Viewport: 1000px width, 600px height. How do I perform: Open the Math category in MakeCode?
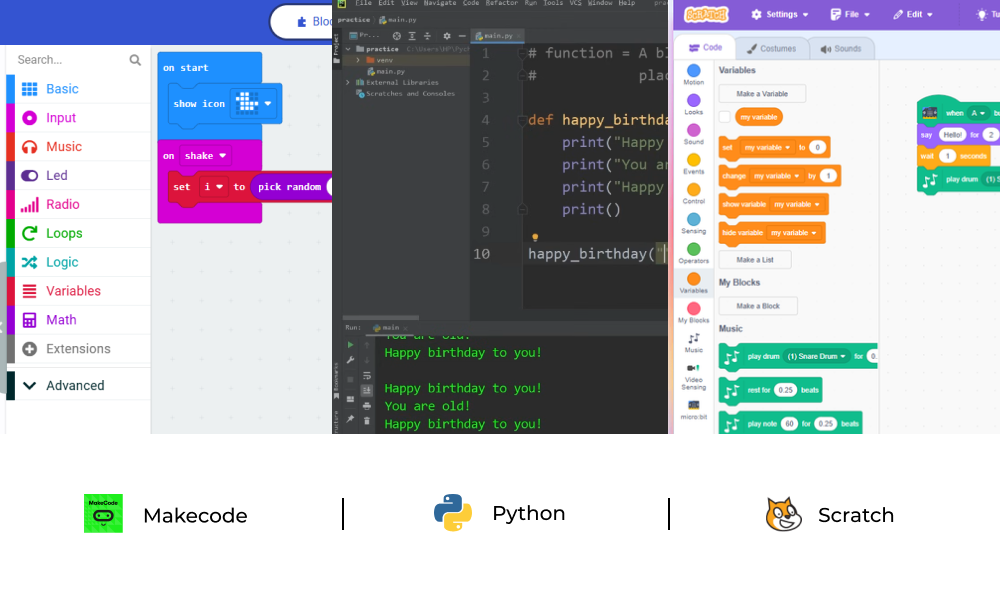pyautogui.click(x=60, y=320)
